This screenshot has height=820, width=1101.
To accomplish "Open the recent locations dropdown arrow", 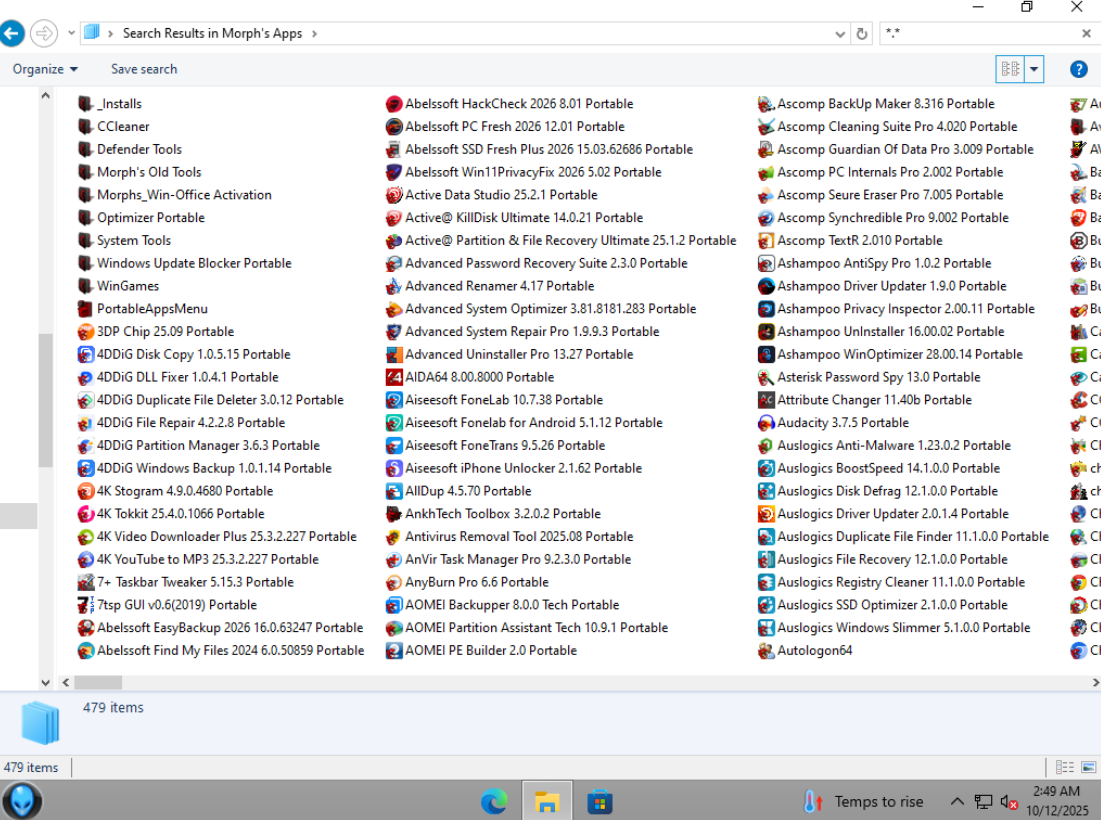I will [x=71, y=33].
